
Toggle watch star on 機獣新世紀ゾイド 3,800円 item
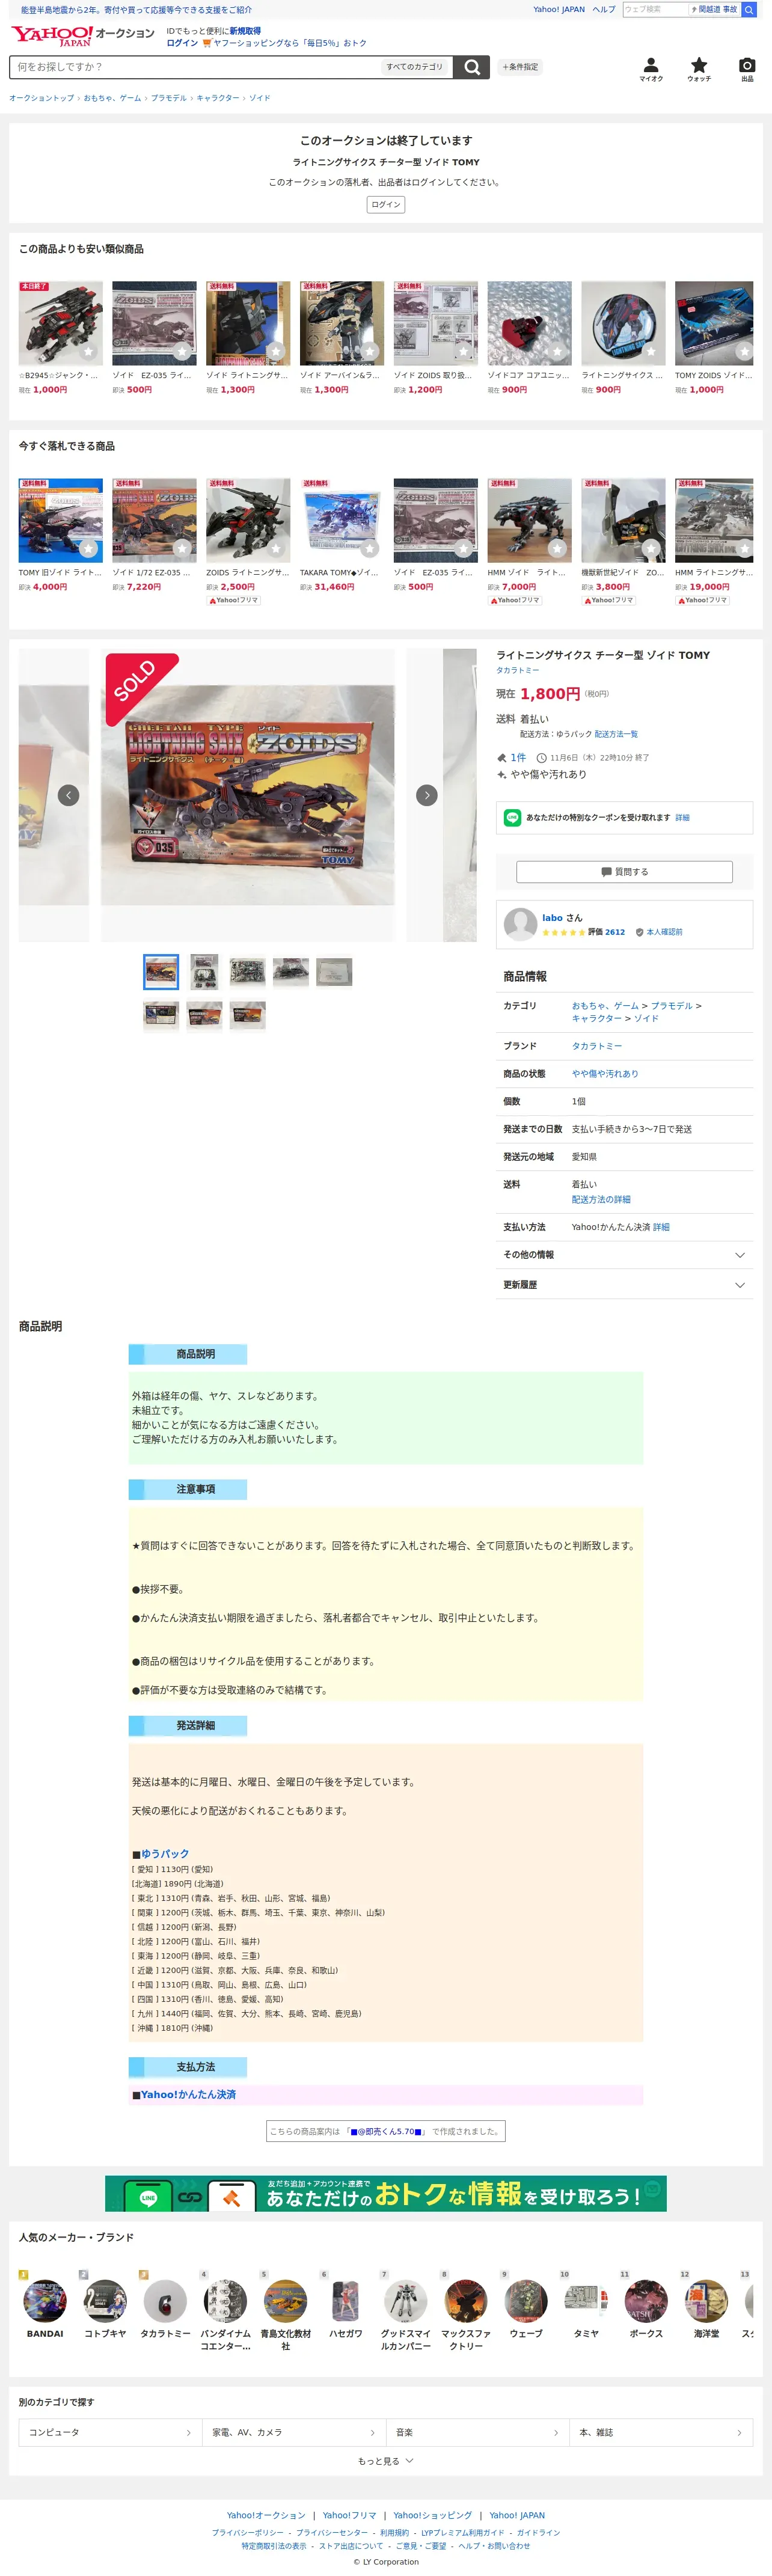click(x=651, y=548)
